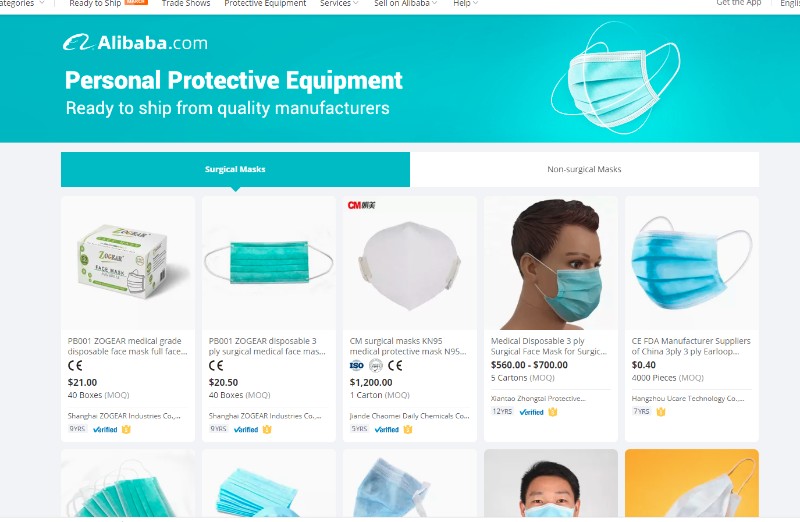Open CM surgical masks KN95 product title
Image resolution: width=800 pixels, height=522 pixels.
click(408, 346)
